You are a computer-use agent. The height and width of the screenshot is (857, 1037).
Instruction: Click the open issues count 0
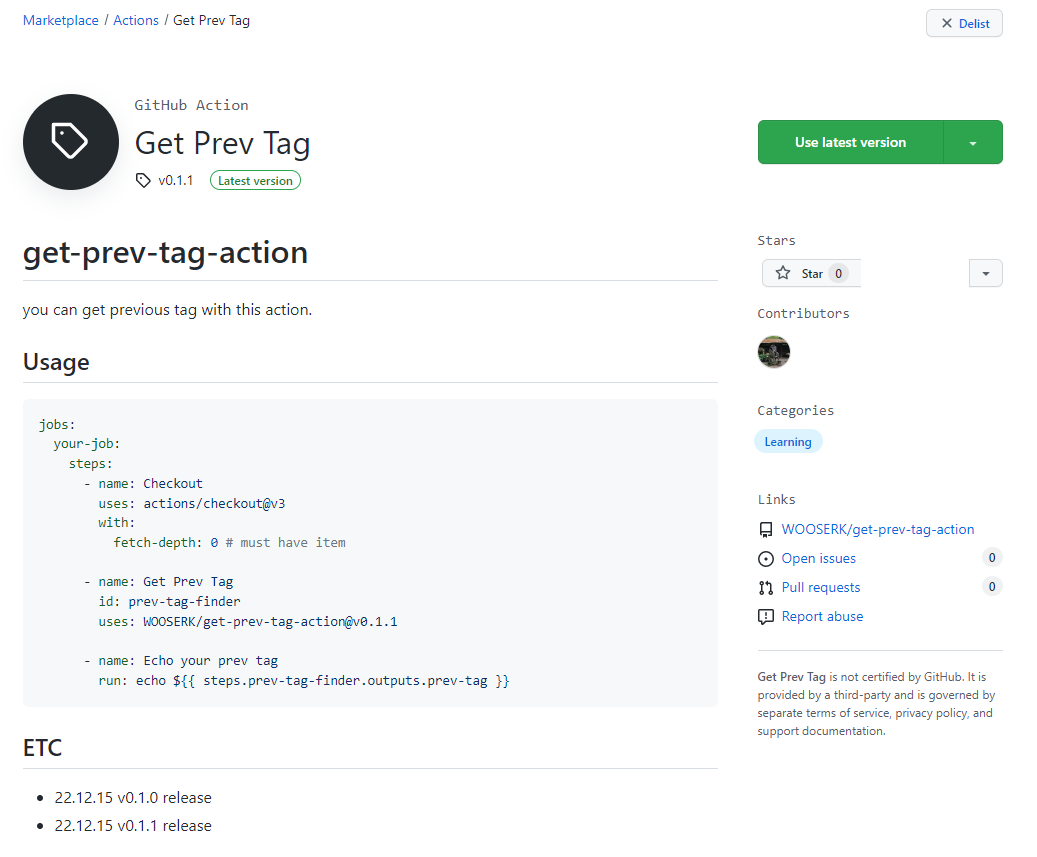(x=992, y=558)
